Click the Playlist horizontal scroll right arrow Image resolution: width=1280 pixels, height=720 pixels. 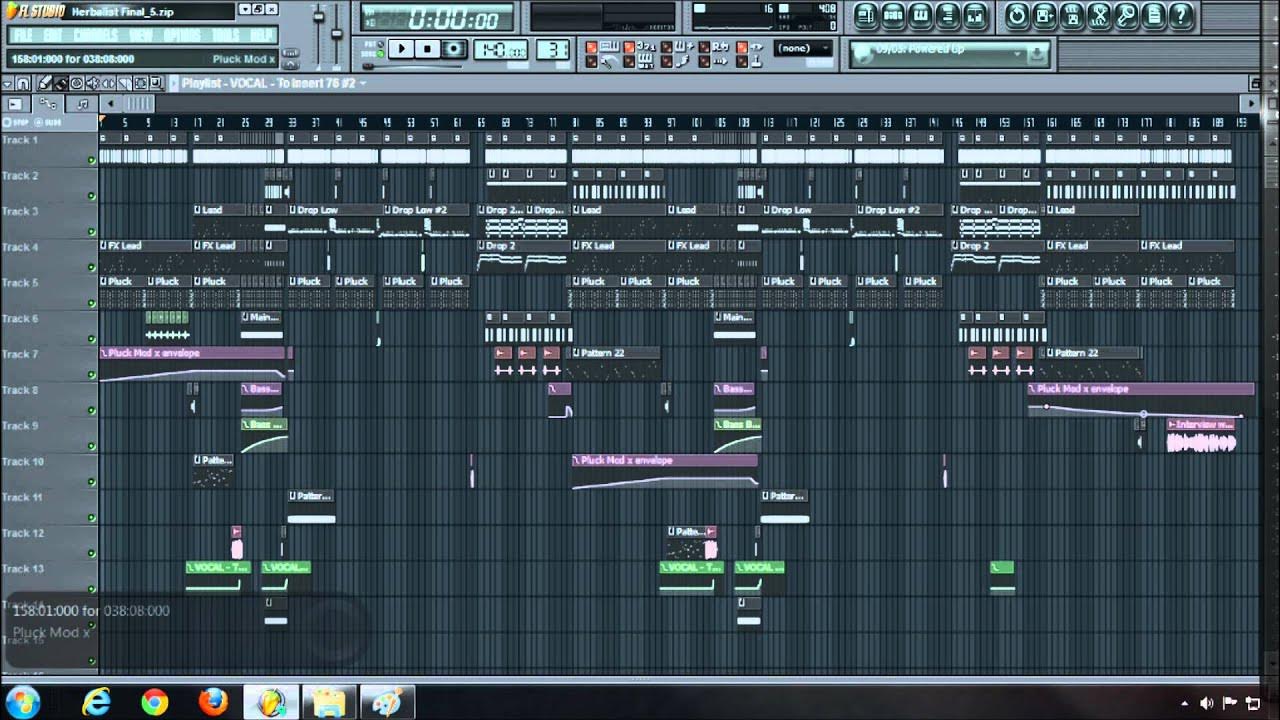click(x=1250, y=104)
